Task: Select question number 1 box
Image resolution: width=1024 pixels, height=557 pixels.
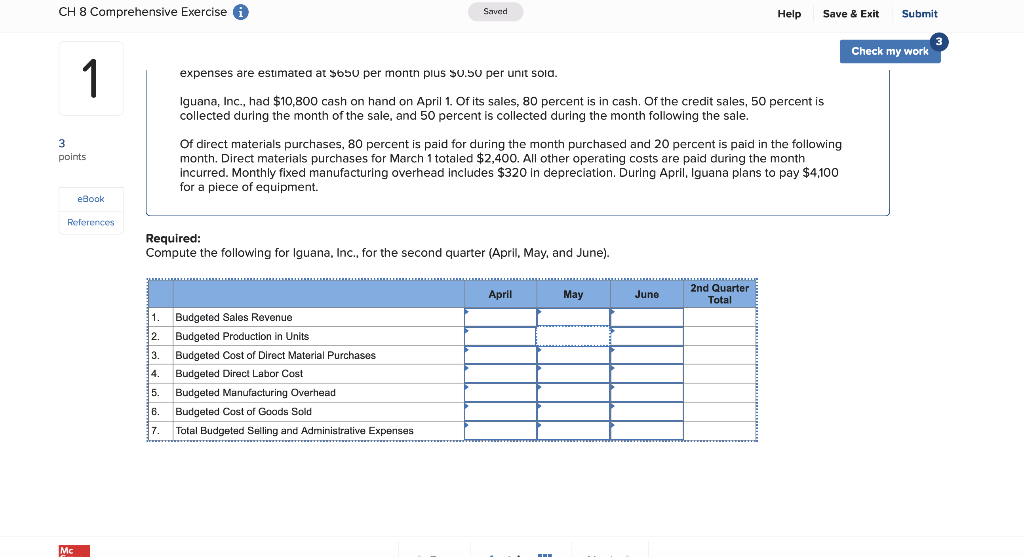Action: (x=91, y=78)
